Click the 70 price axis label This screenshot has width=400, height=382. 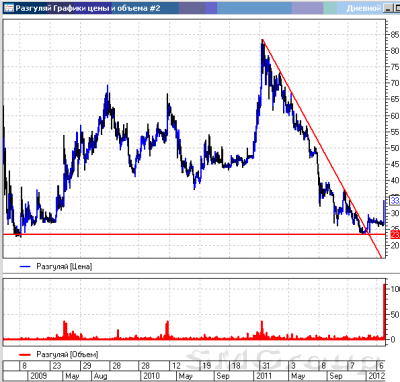[395, 83]
